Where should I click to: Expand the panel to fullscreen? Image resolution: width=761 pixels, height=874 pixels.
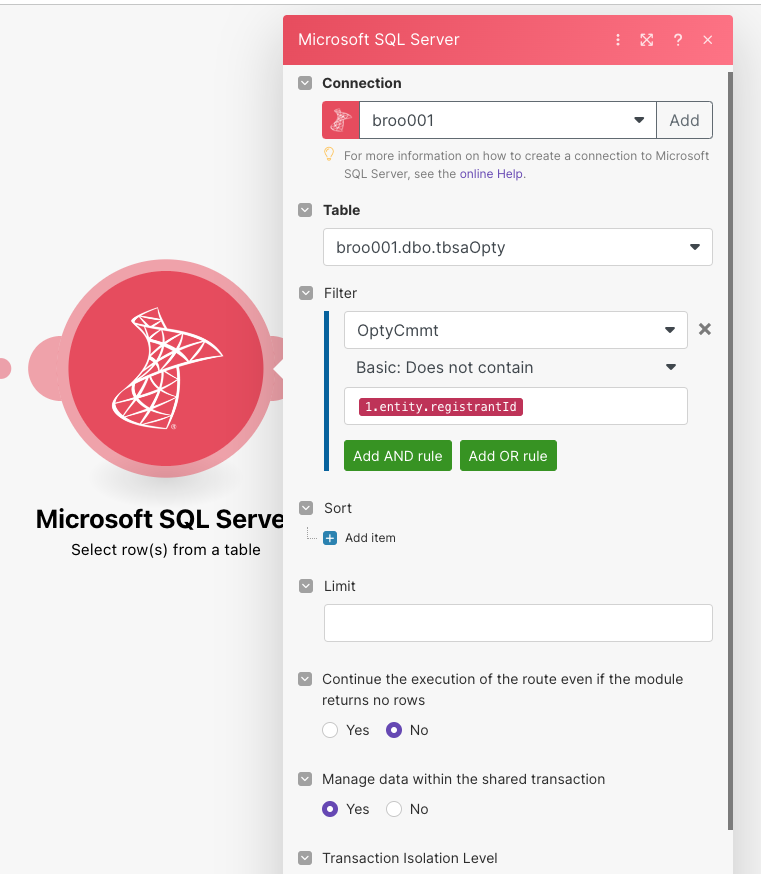647,40
